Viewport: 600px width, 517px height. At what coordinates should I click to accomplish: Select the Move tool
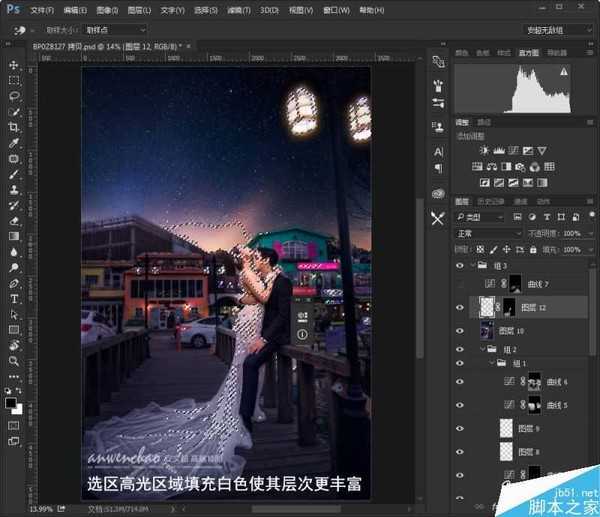(x=14, y=65)
